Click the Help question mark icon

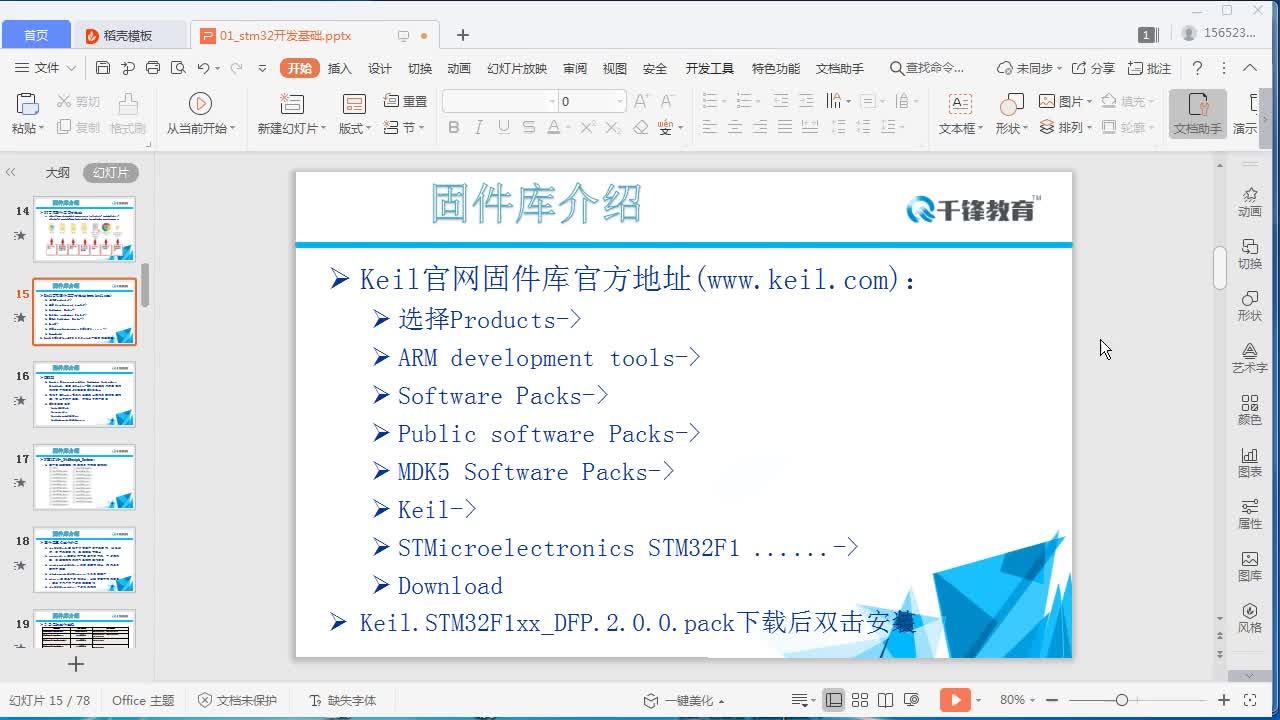pyautogui.click(x=1197, y=68)
